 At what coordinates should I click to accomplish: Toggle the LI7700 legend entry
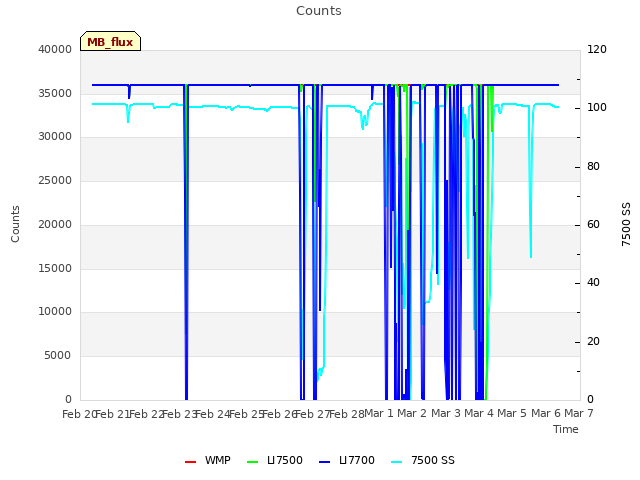[x=347, y=460]
